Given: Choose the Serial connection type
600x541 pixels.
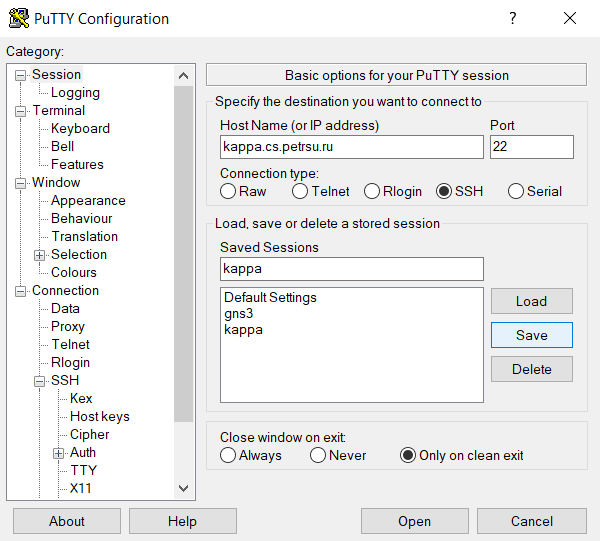Looking at the screenshot, I should tap(516, 191).
